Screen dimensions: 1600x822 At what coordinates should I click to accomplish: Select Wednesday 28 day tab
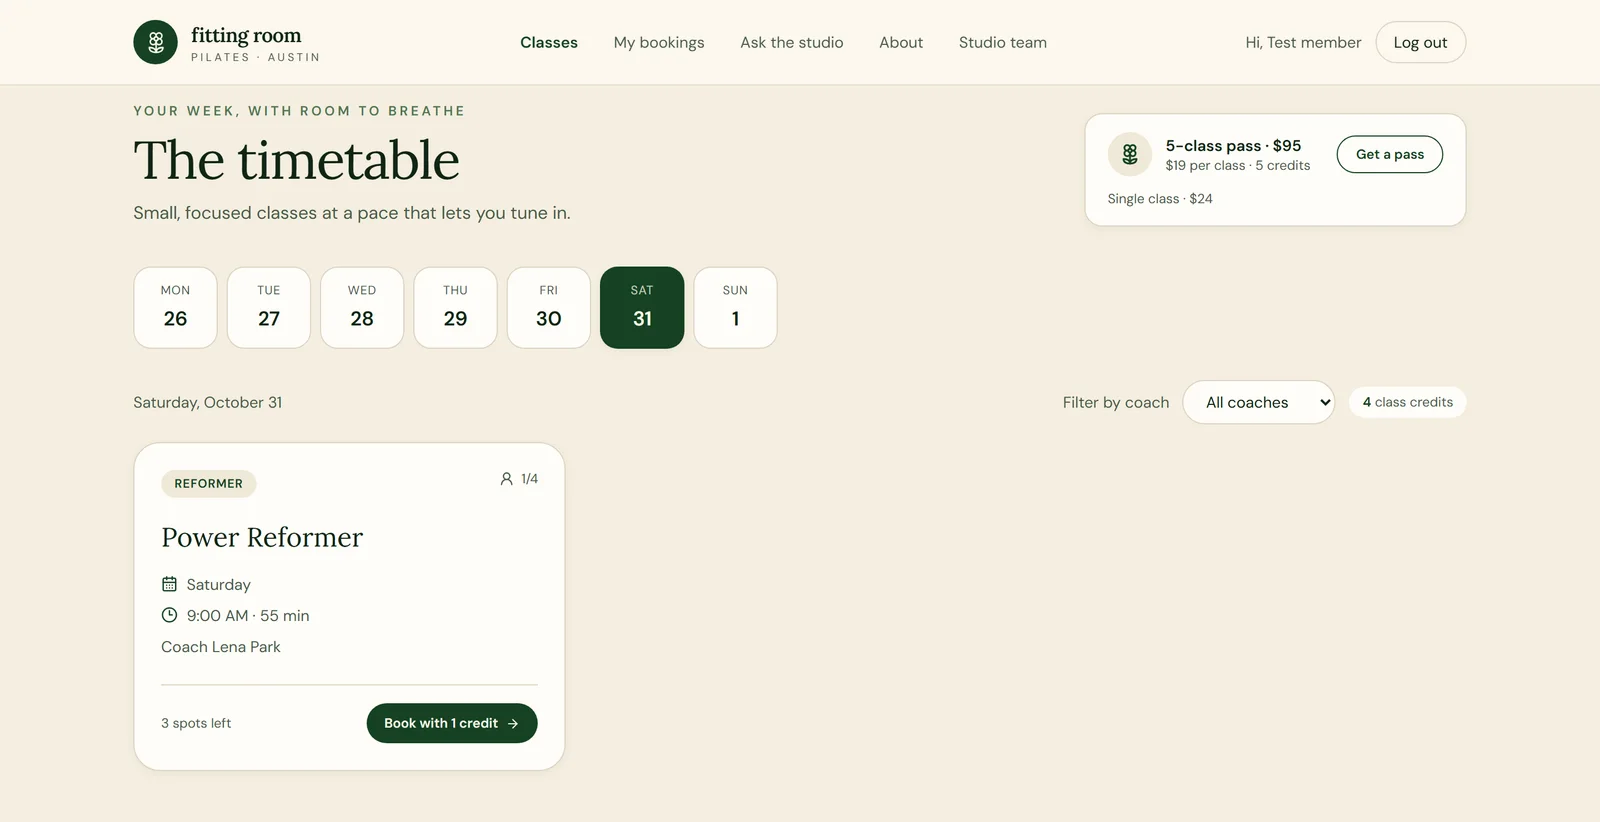(362, 307)
